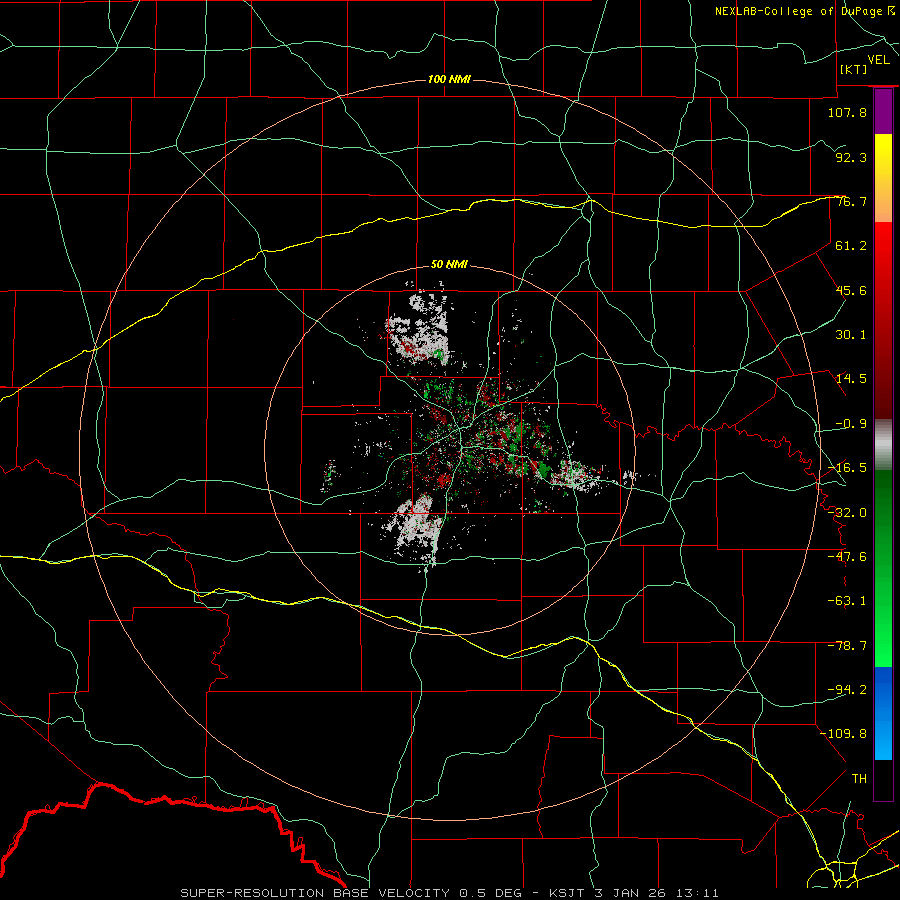Click the yellow-orange segment of the color bar
The image size is (900, 900).
coord(883,178)
